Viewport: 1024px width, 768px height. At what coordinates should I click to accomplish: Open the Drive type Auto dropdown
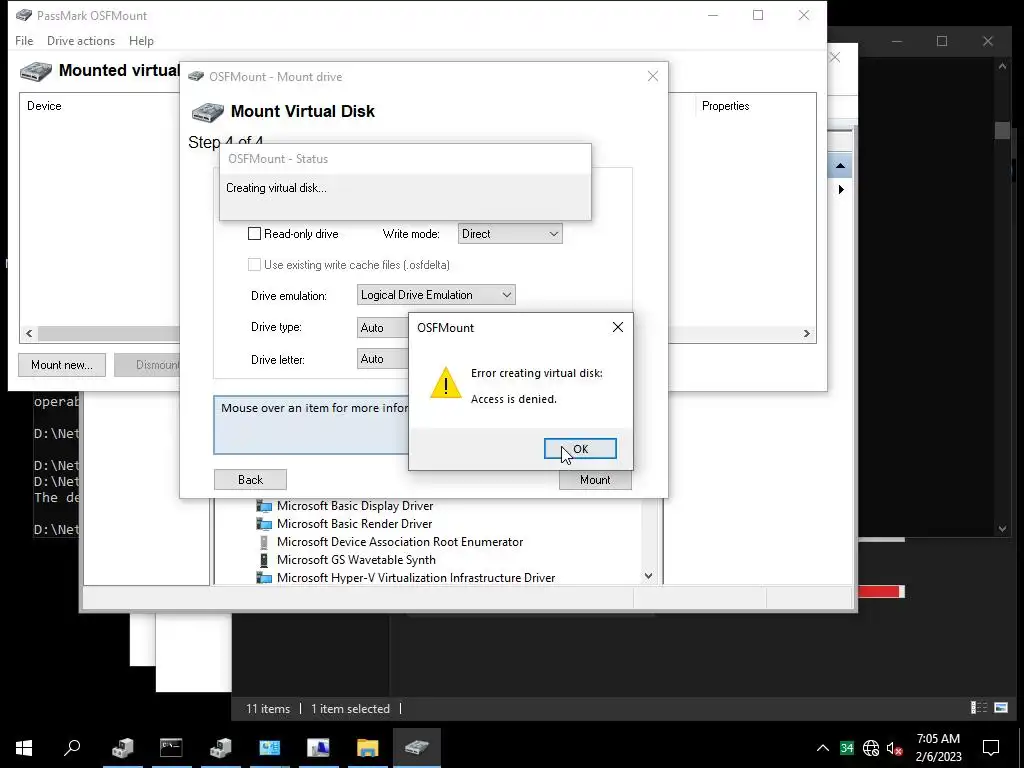point(383,327)
